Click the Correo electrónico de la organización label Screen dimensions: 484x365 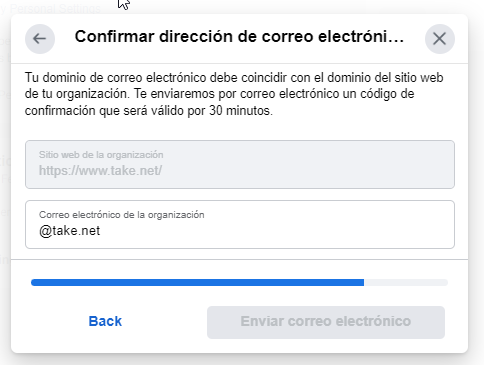tap(121, 215)
